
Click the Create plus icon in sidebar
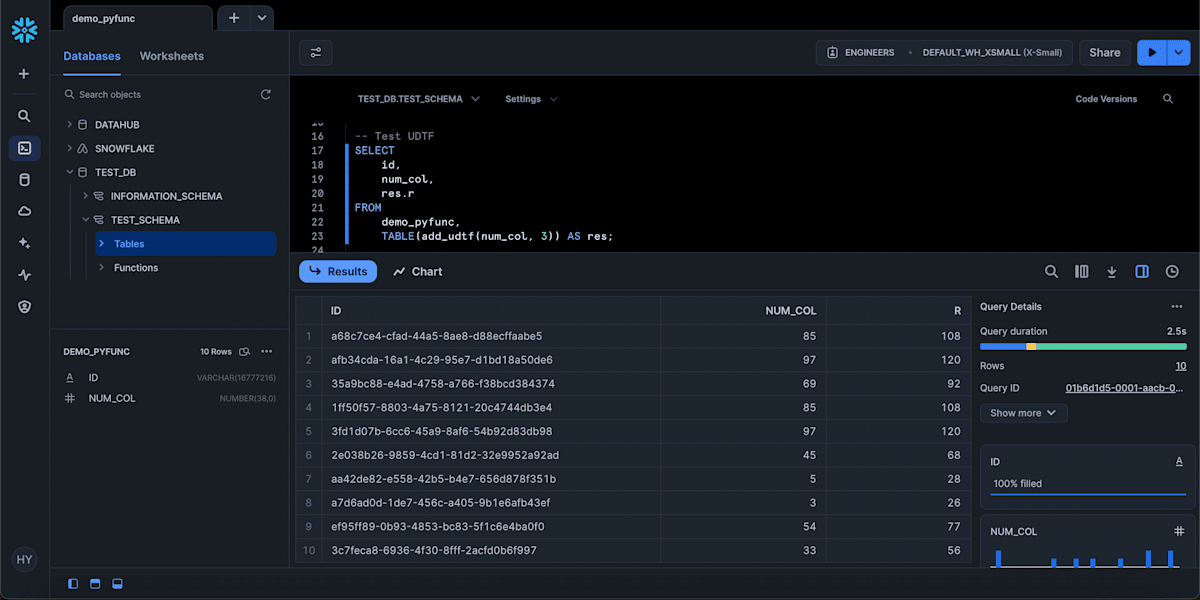click(x=24, y=74)
